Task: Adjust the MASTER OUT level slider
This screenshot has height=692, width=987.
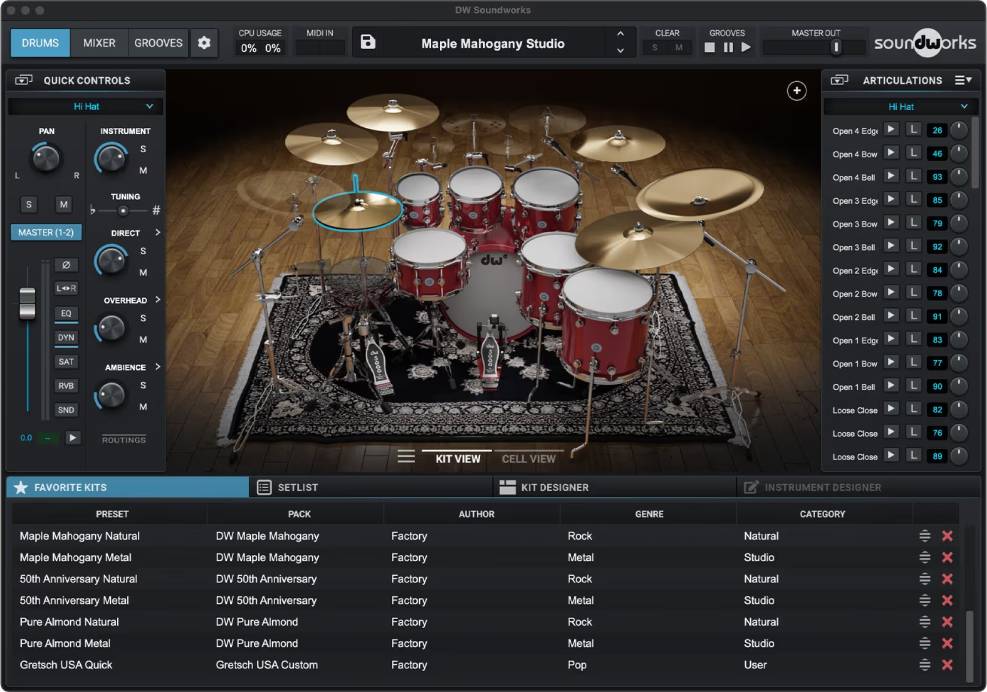Action: (836, 46)
